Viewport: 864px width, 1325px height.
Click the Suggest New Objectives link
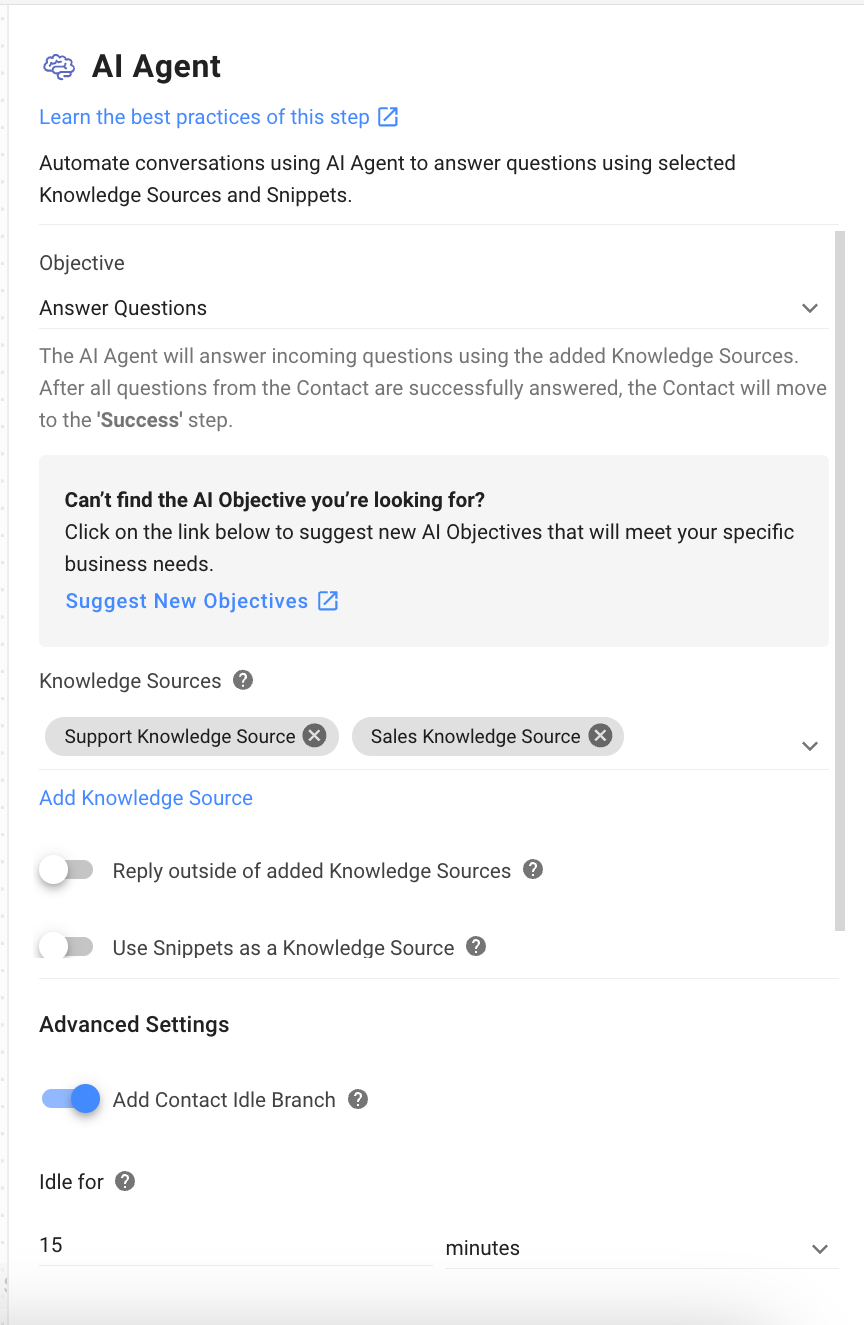tap(187, 601)
